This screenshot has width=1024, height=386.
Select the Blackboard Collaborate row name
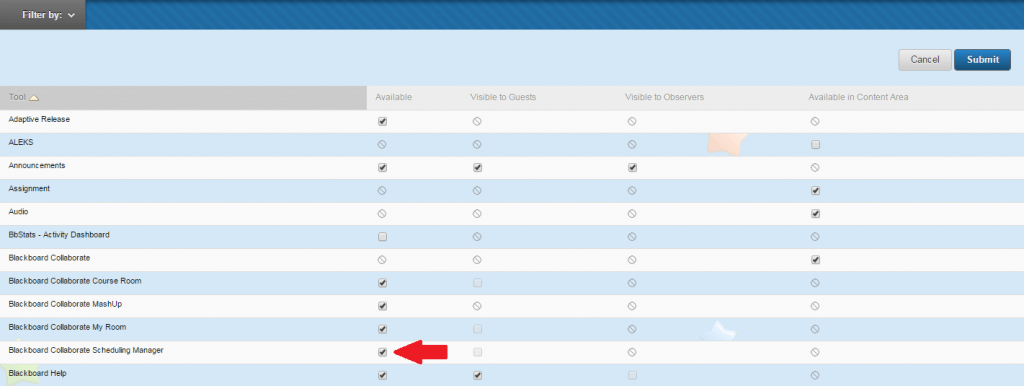pos(49,258)
